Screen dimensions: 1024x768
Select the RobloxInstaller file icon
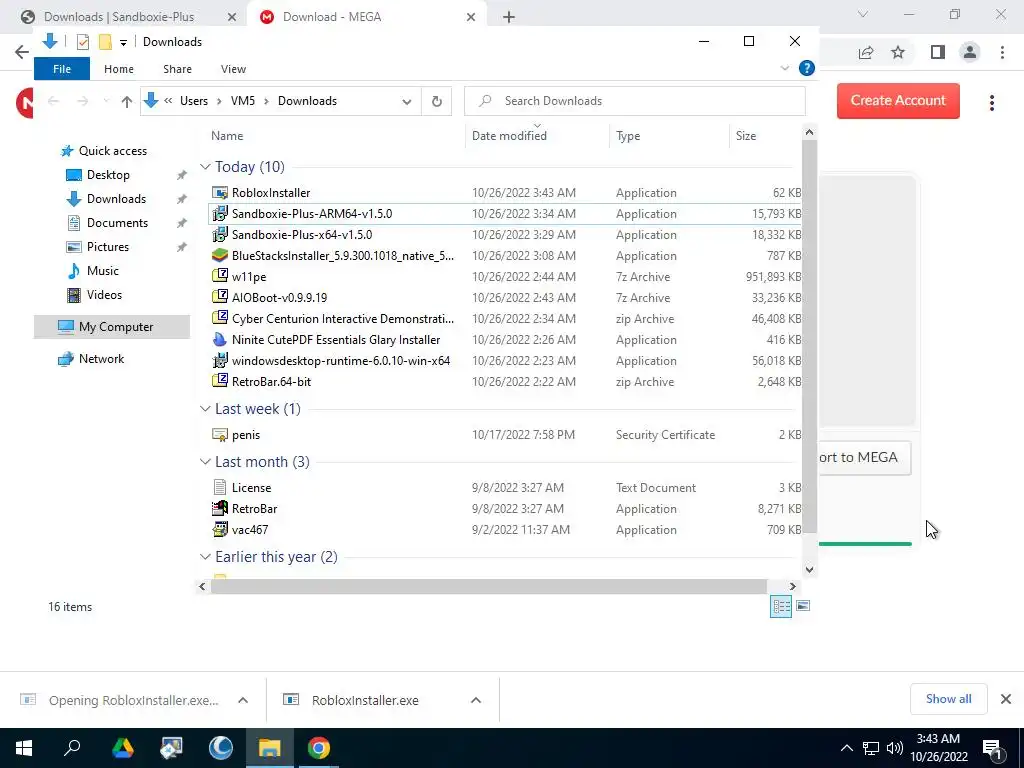coord(220,193)
